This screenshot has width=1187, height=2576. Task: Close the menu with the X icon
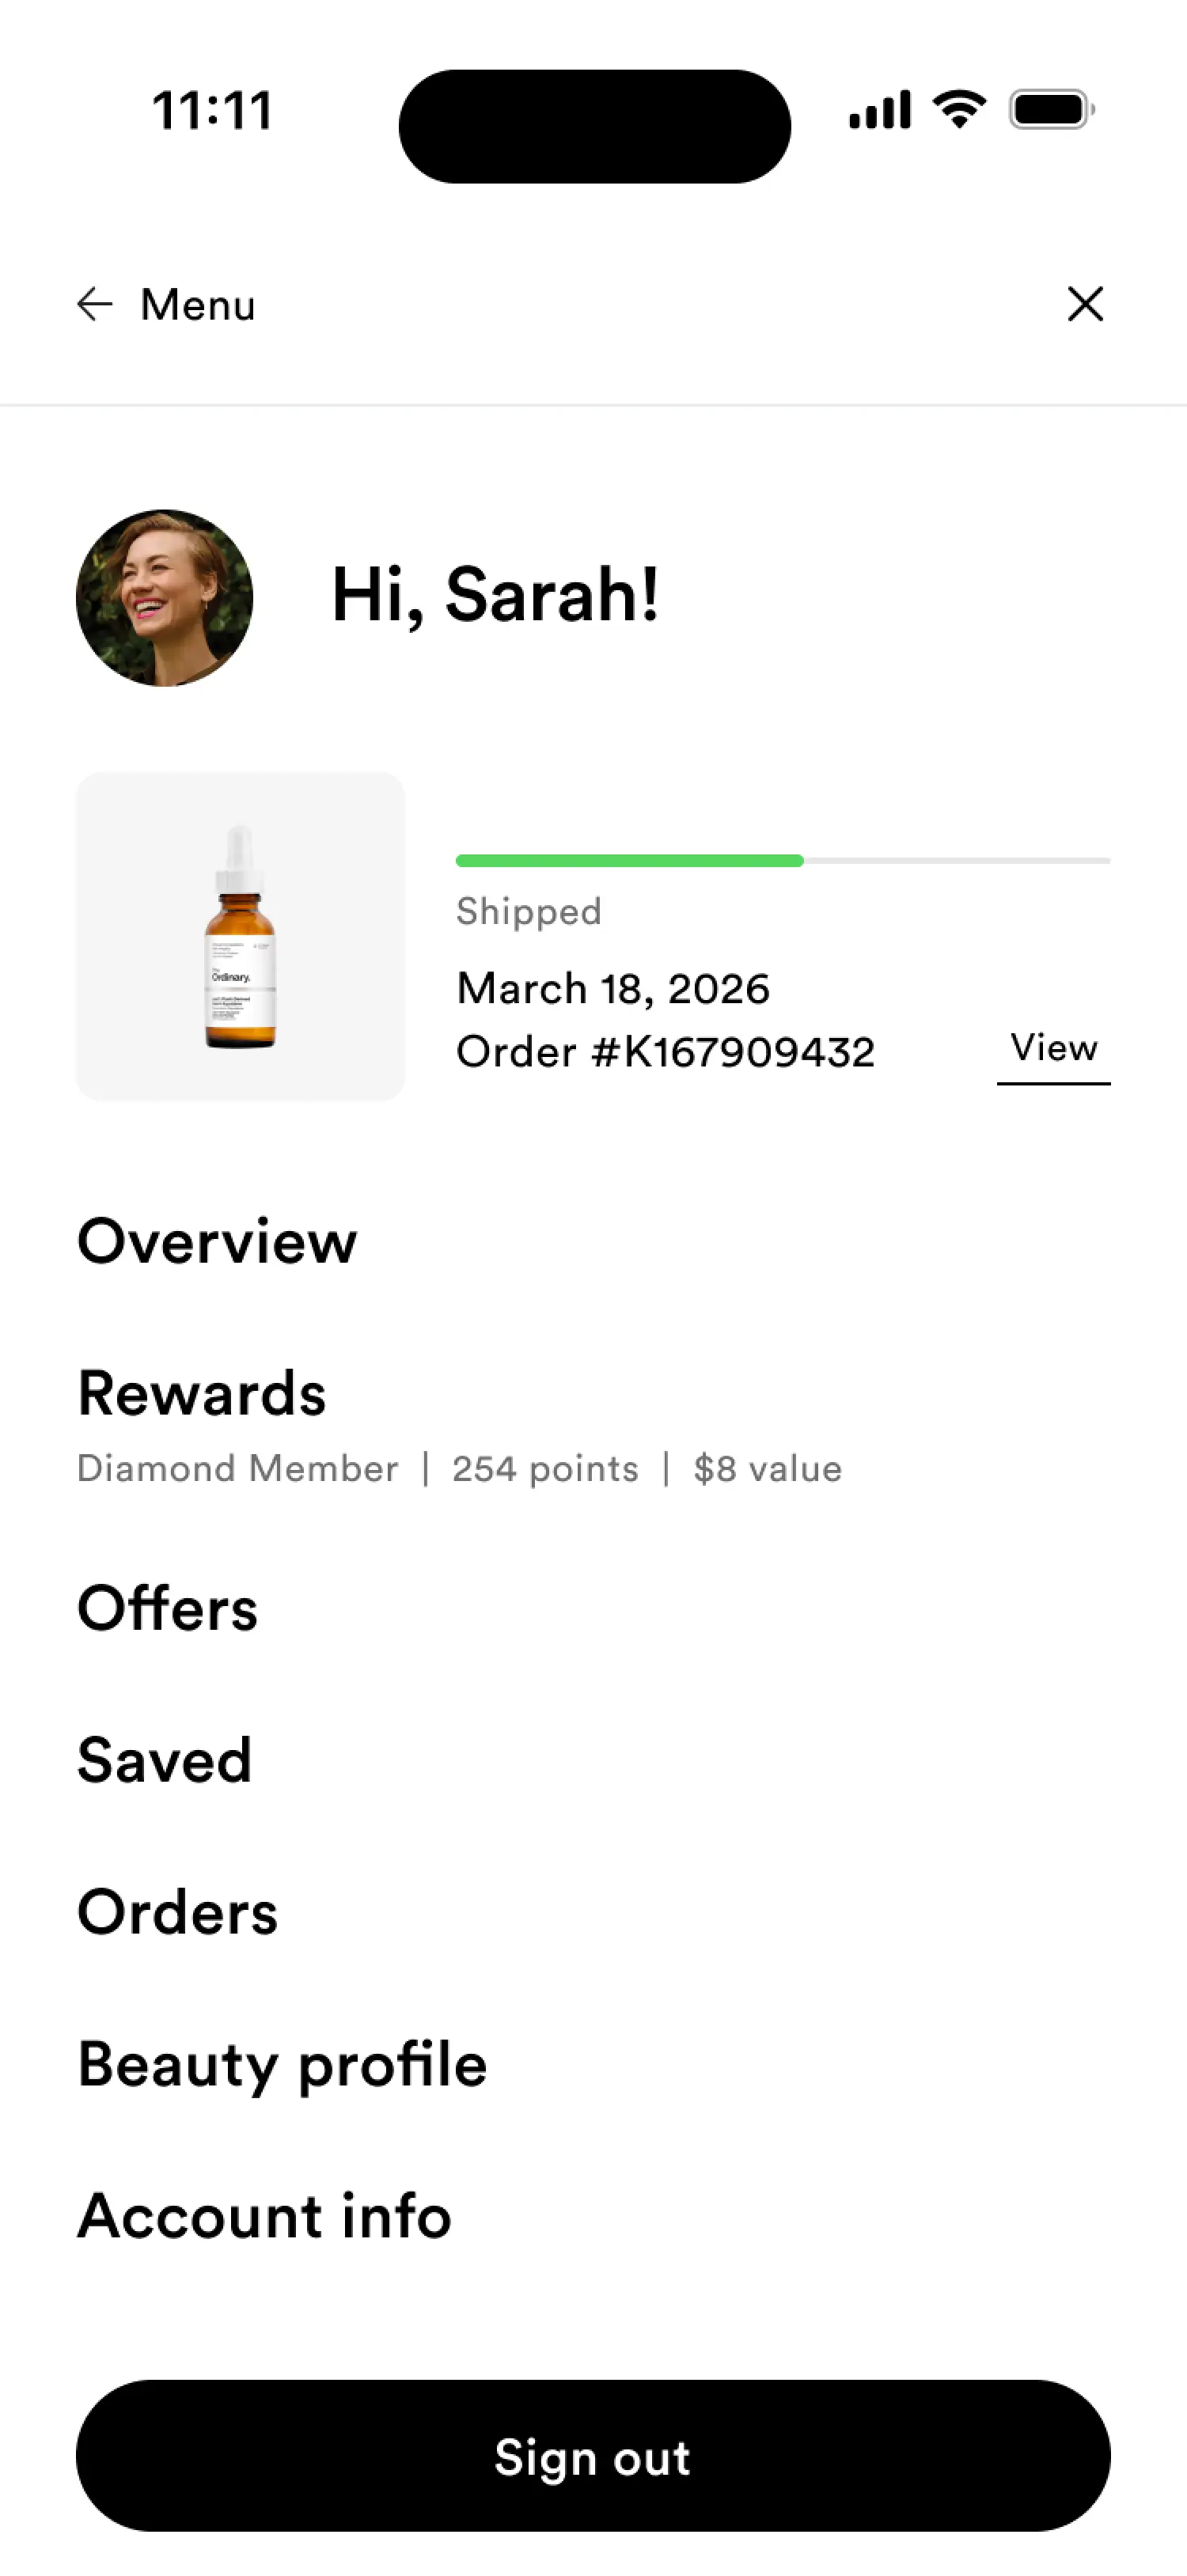(1084, 304)
